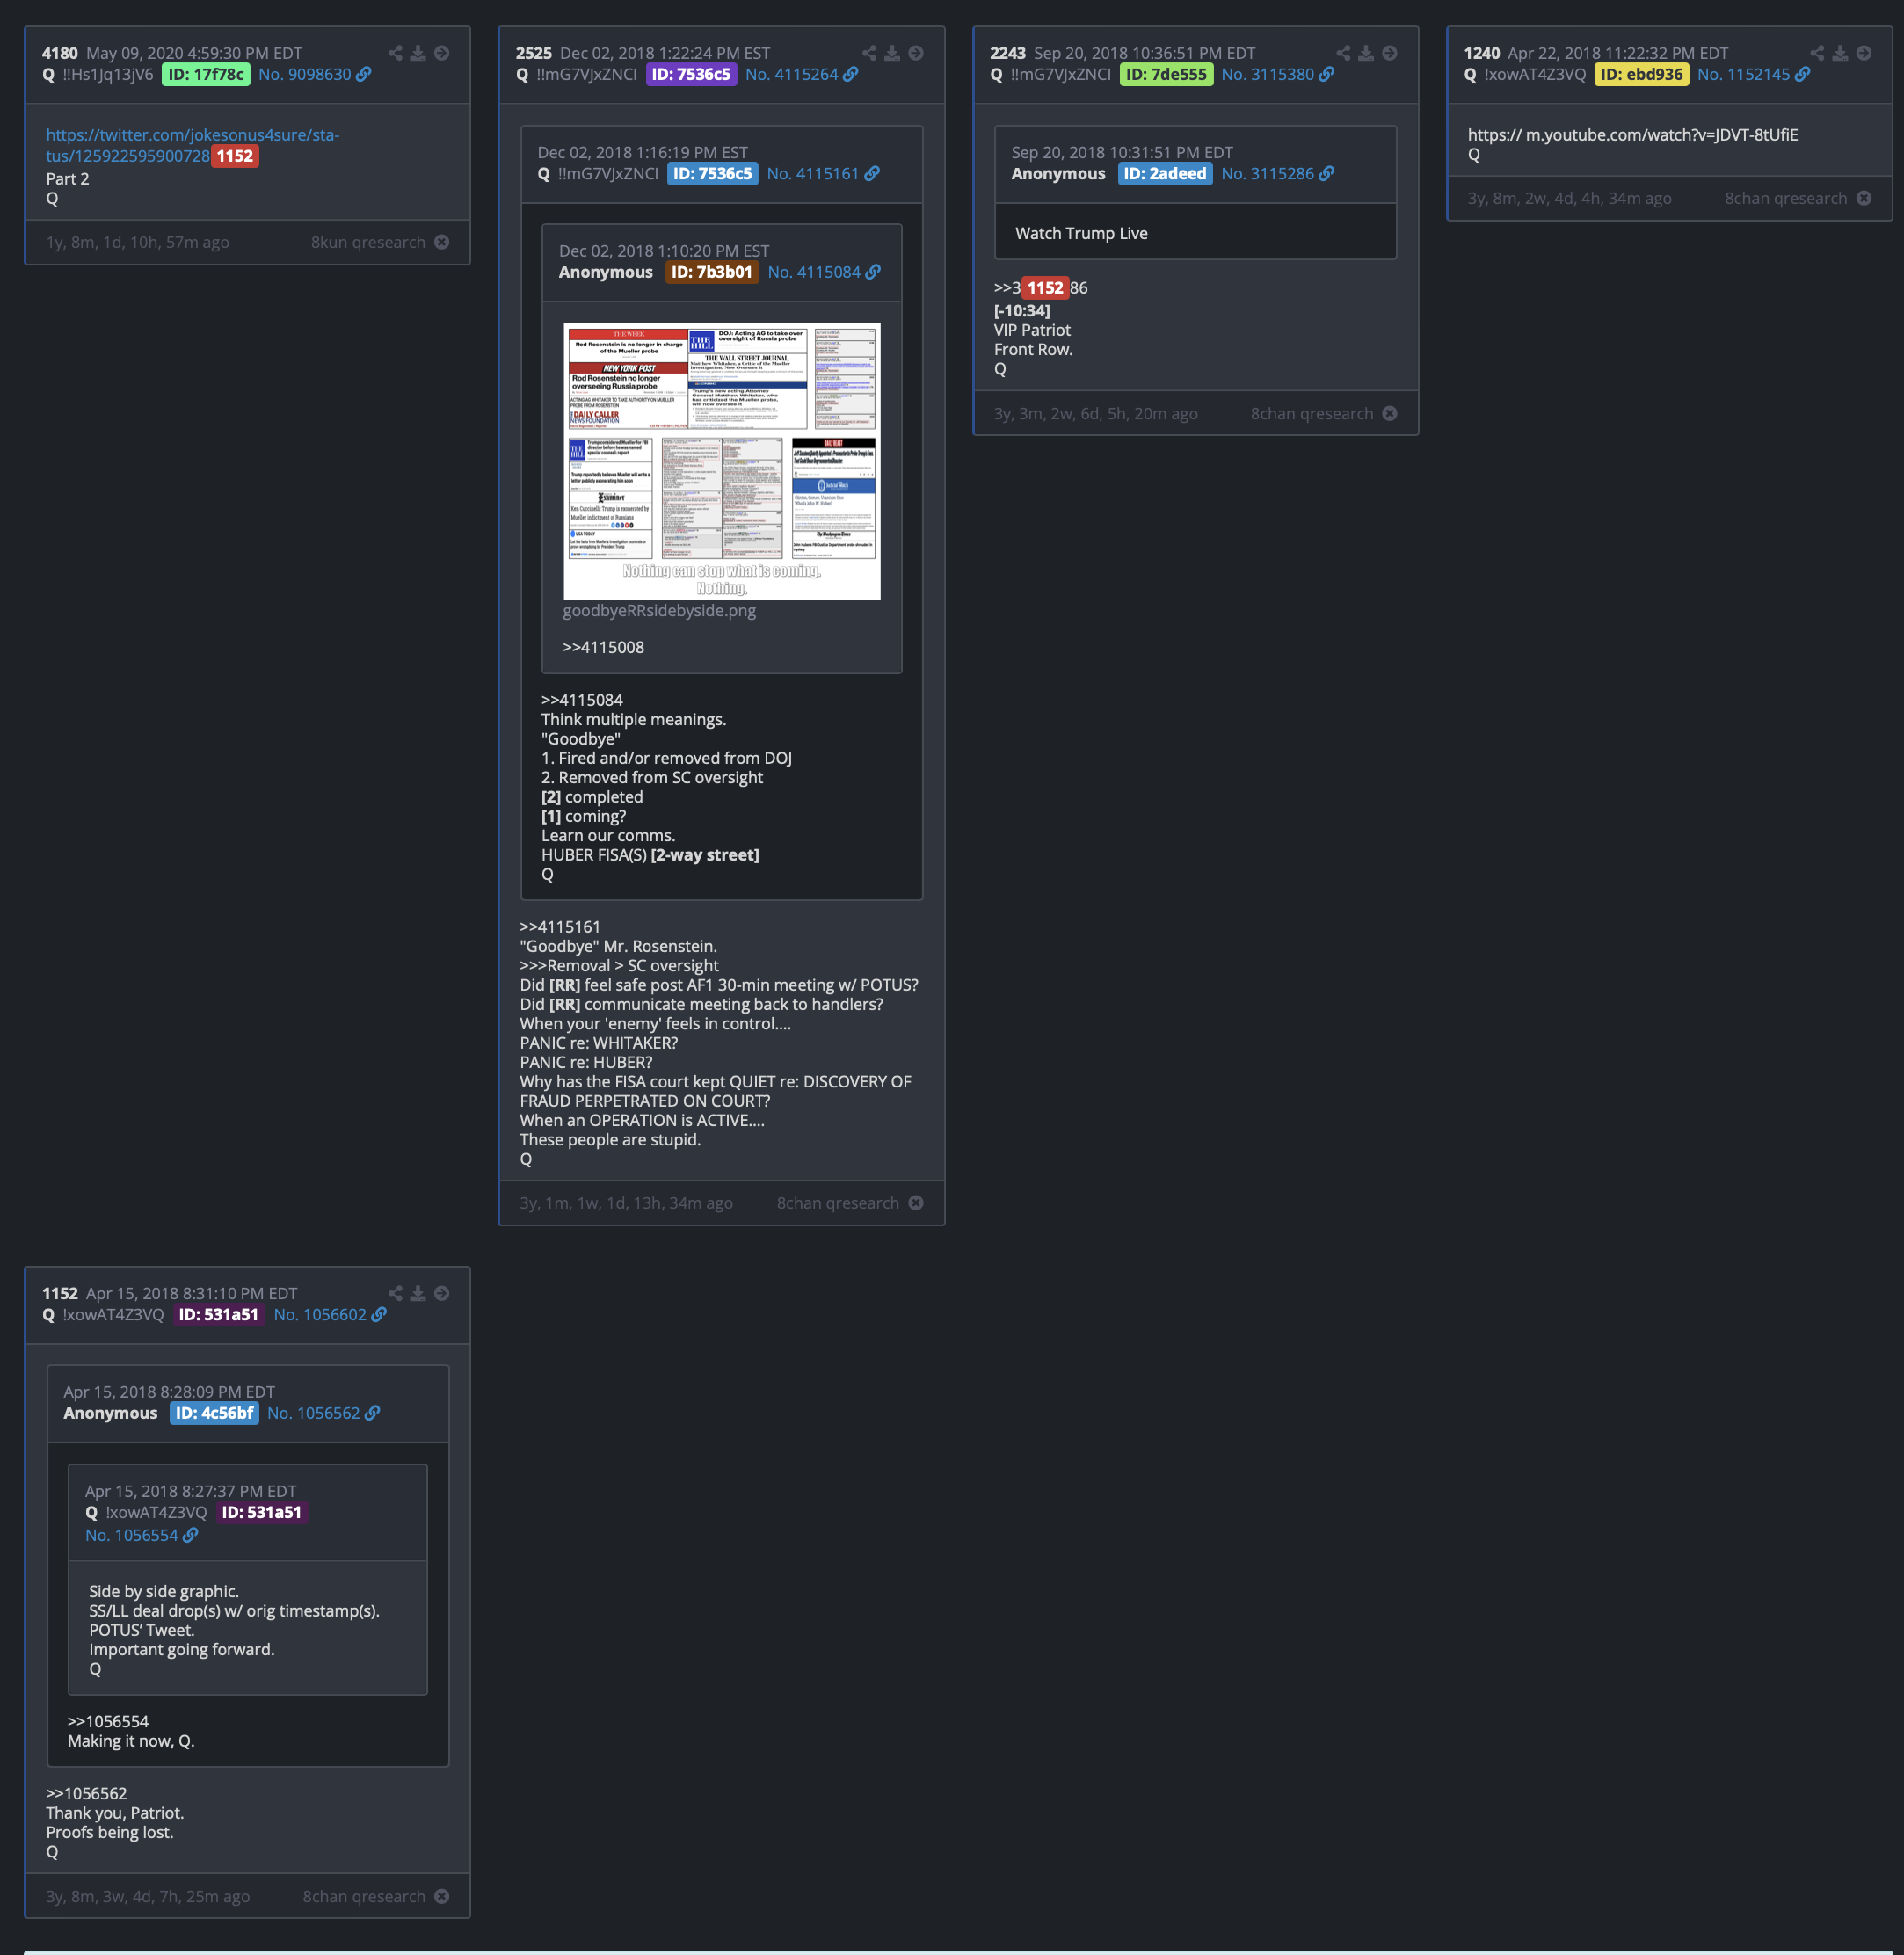Open post 2243 with arrow icon
Viewport: 1904px width, 1955px height.
(x=1390, y=53)
